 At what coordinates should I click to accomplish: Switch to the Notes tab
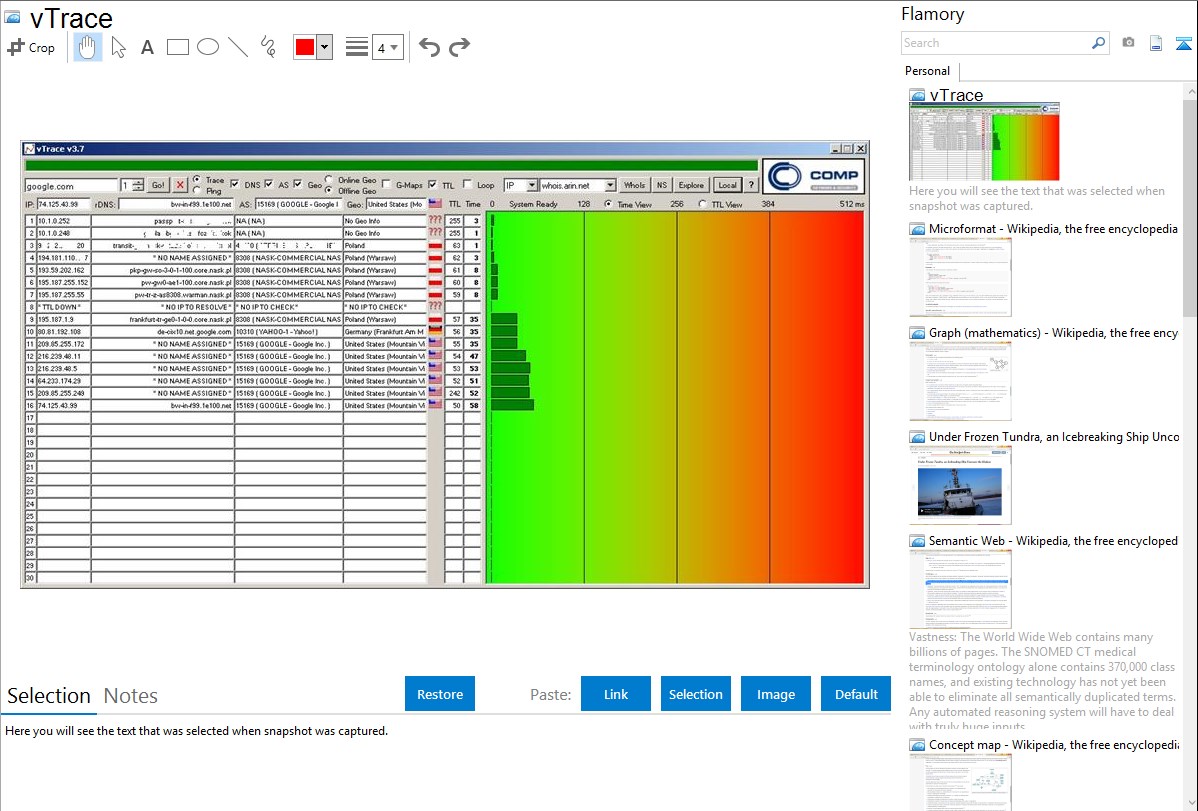point(131,696)
